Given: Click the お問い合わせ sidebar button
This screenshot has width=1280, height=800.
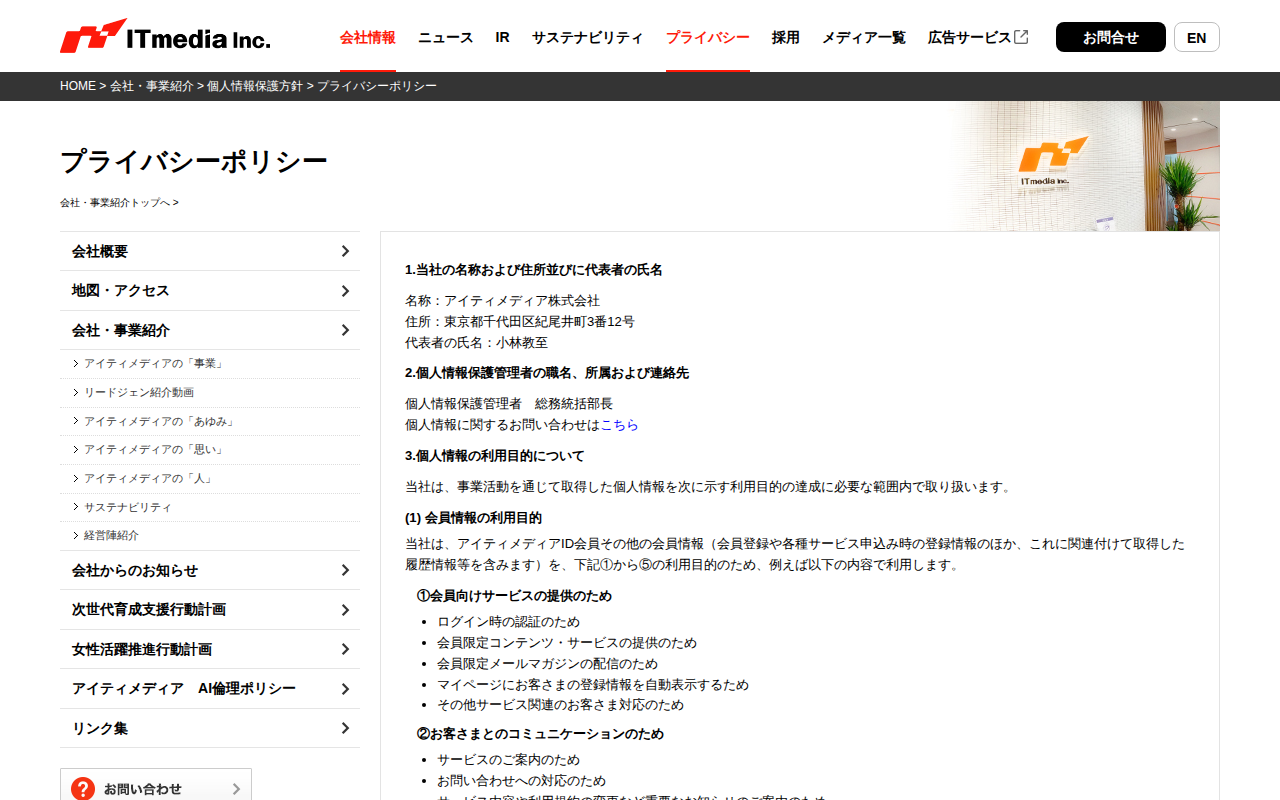Looking at the screenshot, I should tap(156, 785).
